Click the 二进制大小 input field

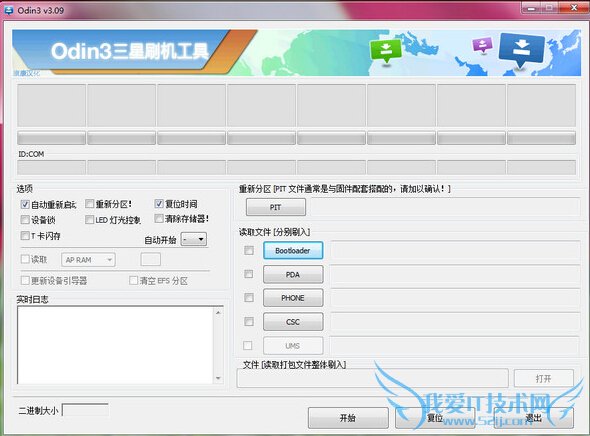85,410
